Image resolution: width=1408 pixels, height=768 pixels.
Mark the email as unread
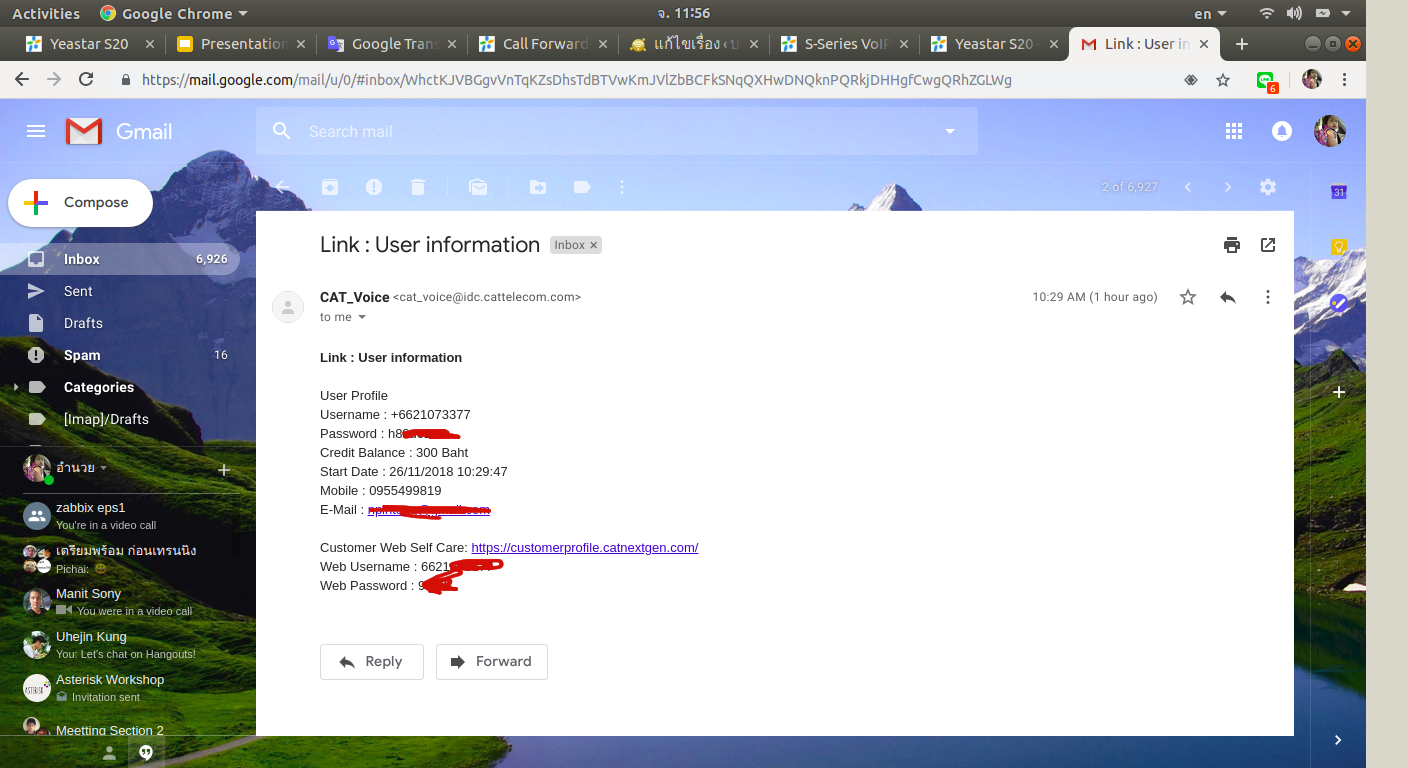click(x=478, y=187)
